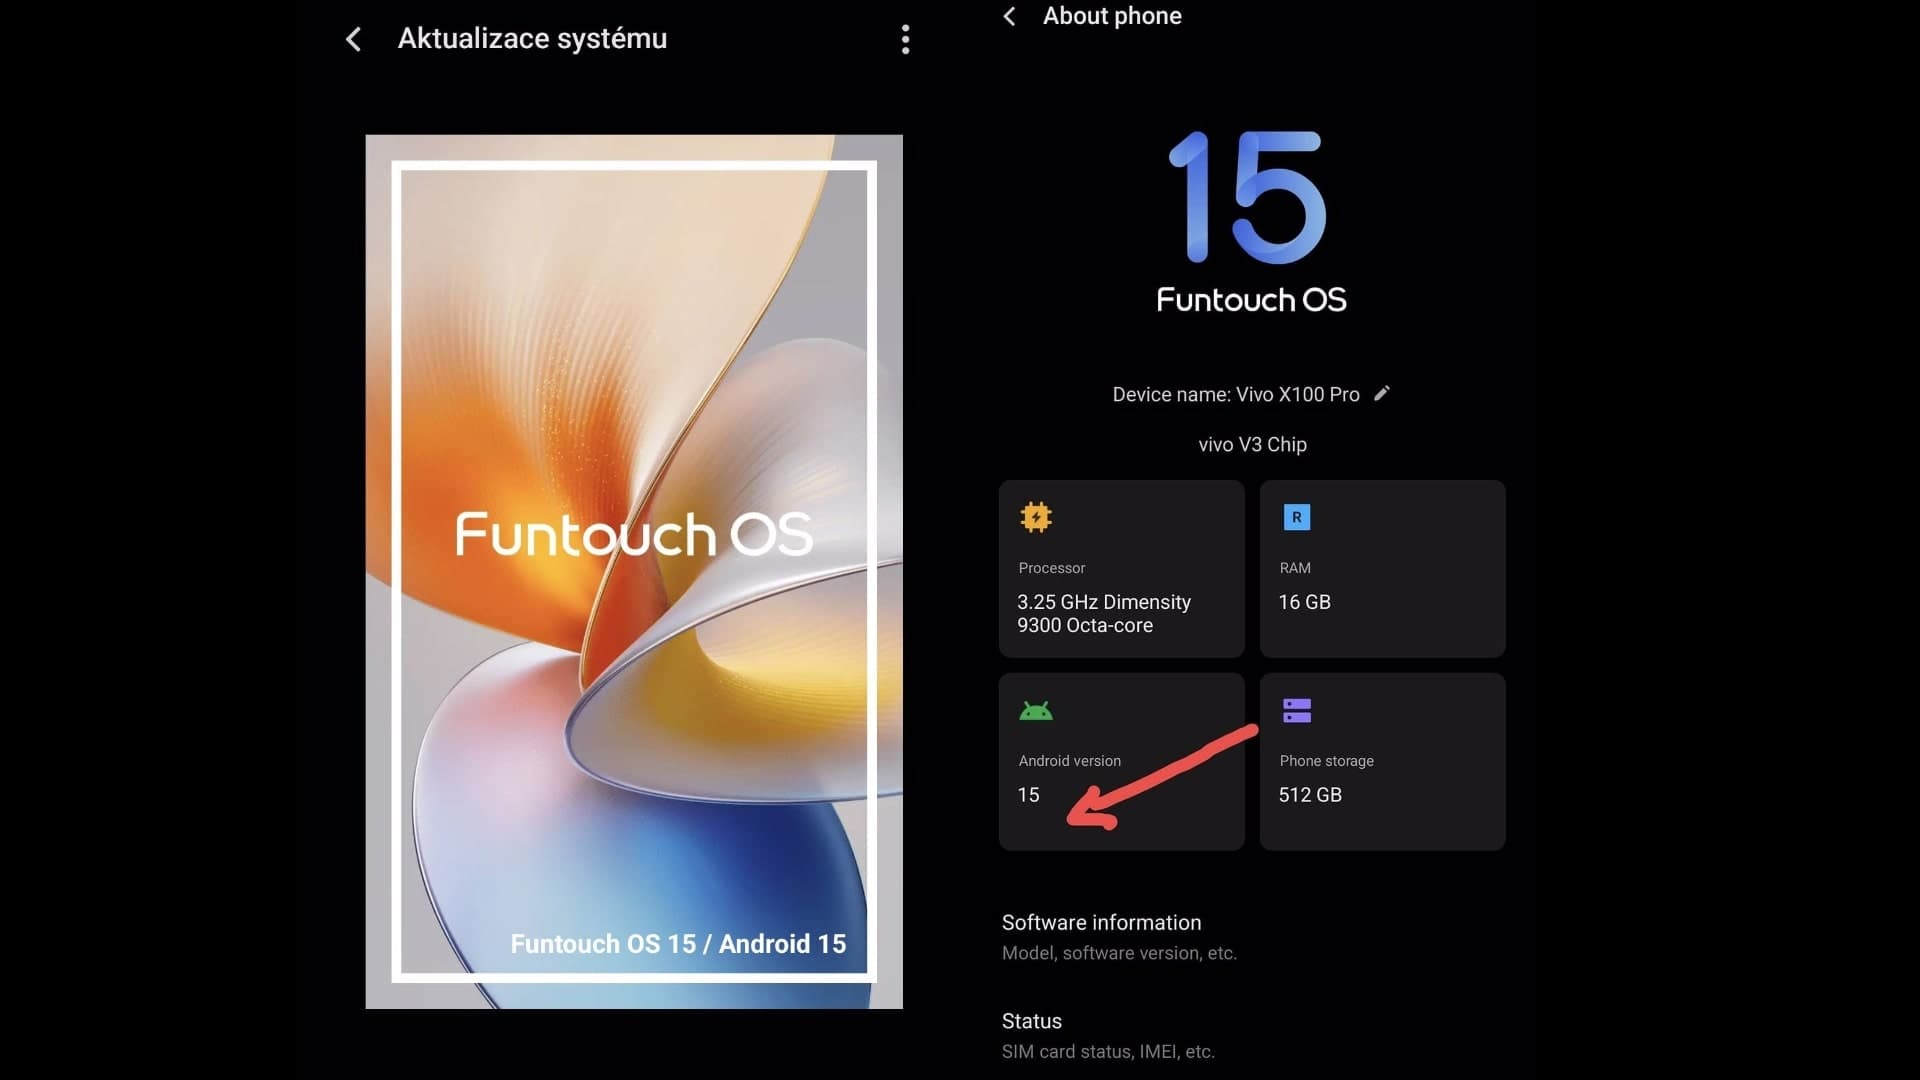Image resolution: width=1920 pixels, height=1080 pixels.
Task: Select the '16 GB' RAM value
Action: [1304, 602]
